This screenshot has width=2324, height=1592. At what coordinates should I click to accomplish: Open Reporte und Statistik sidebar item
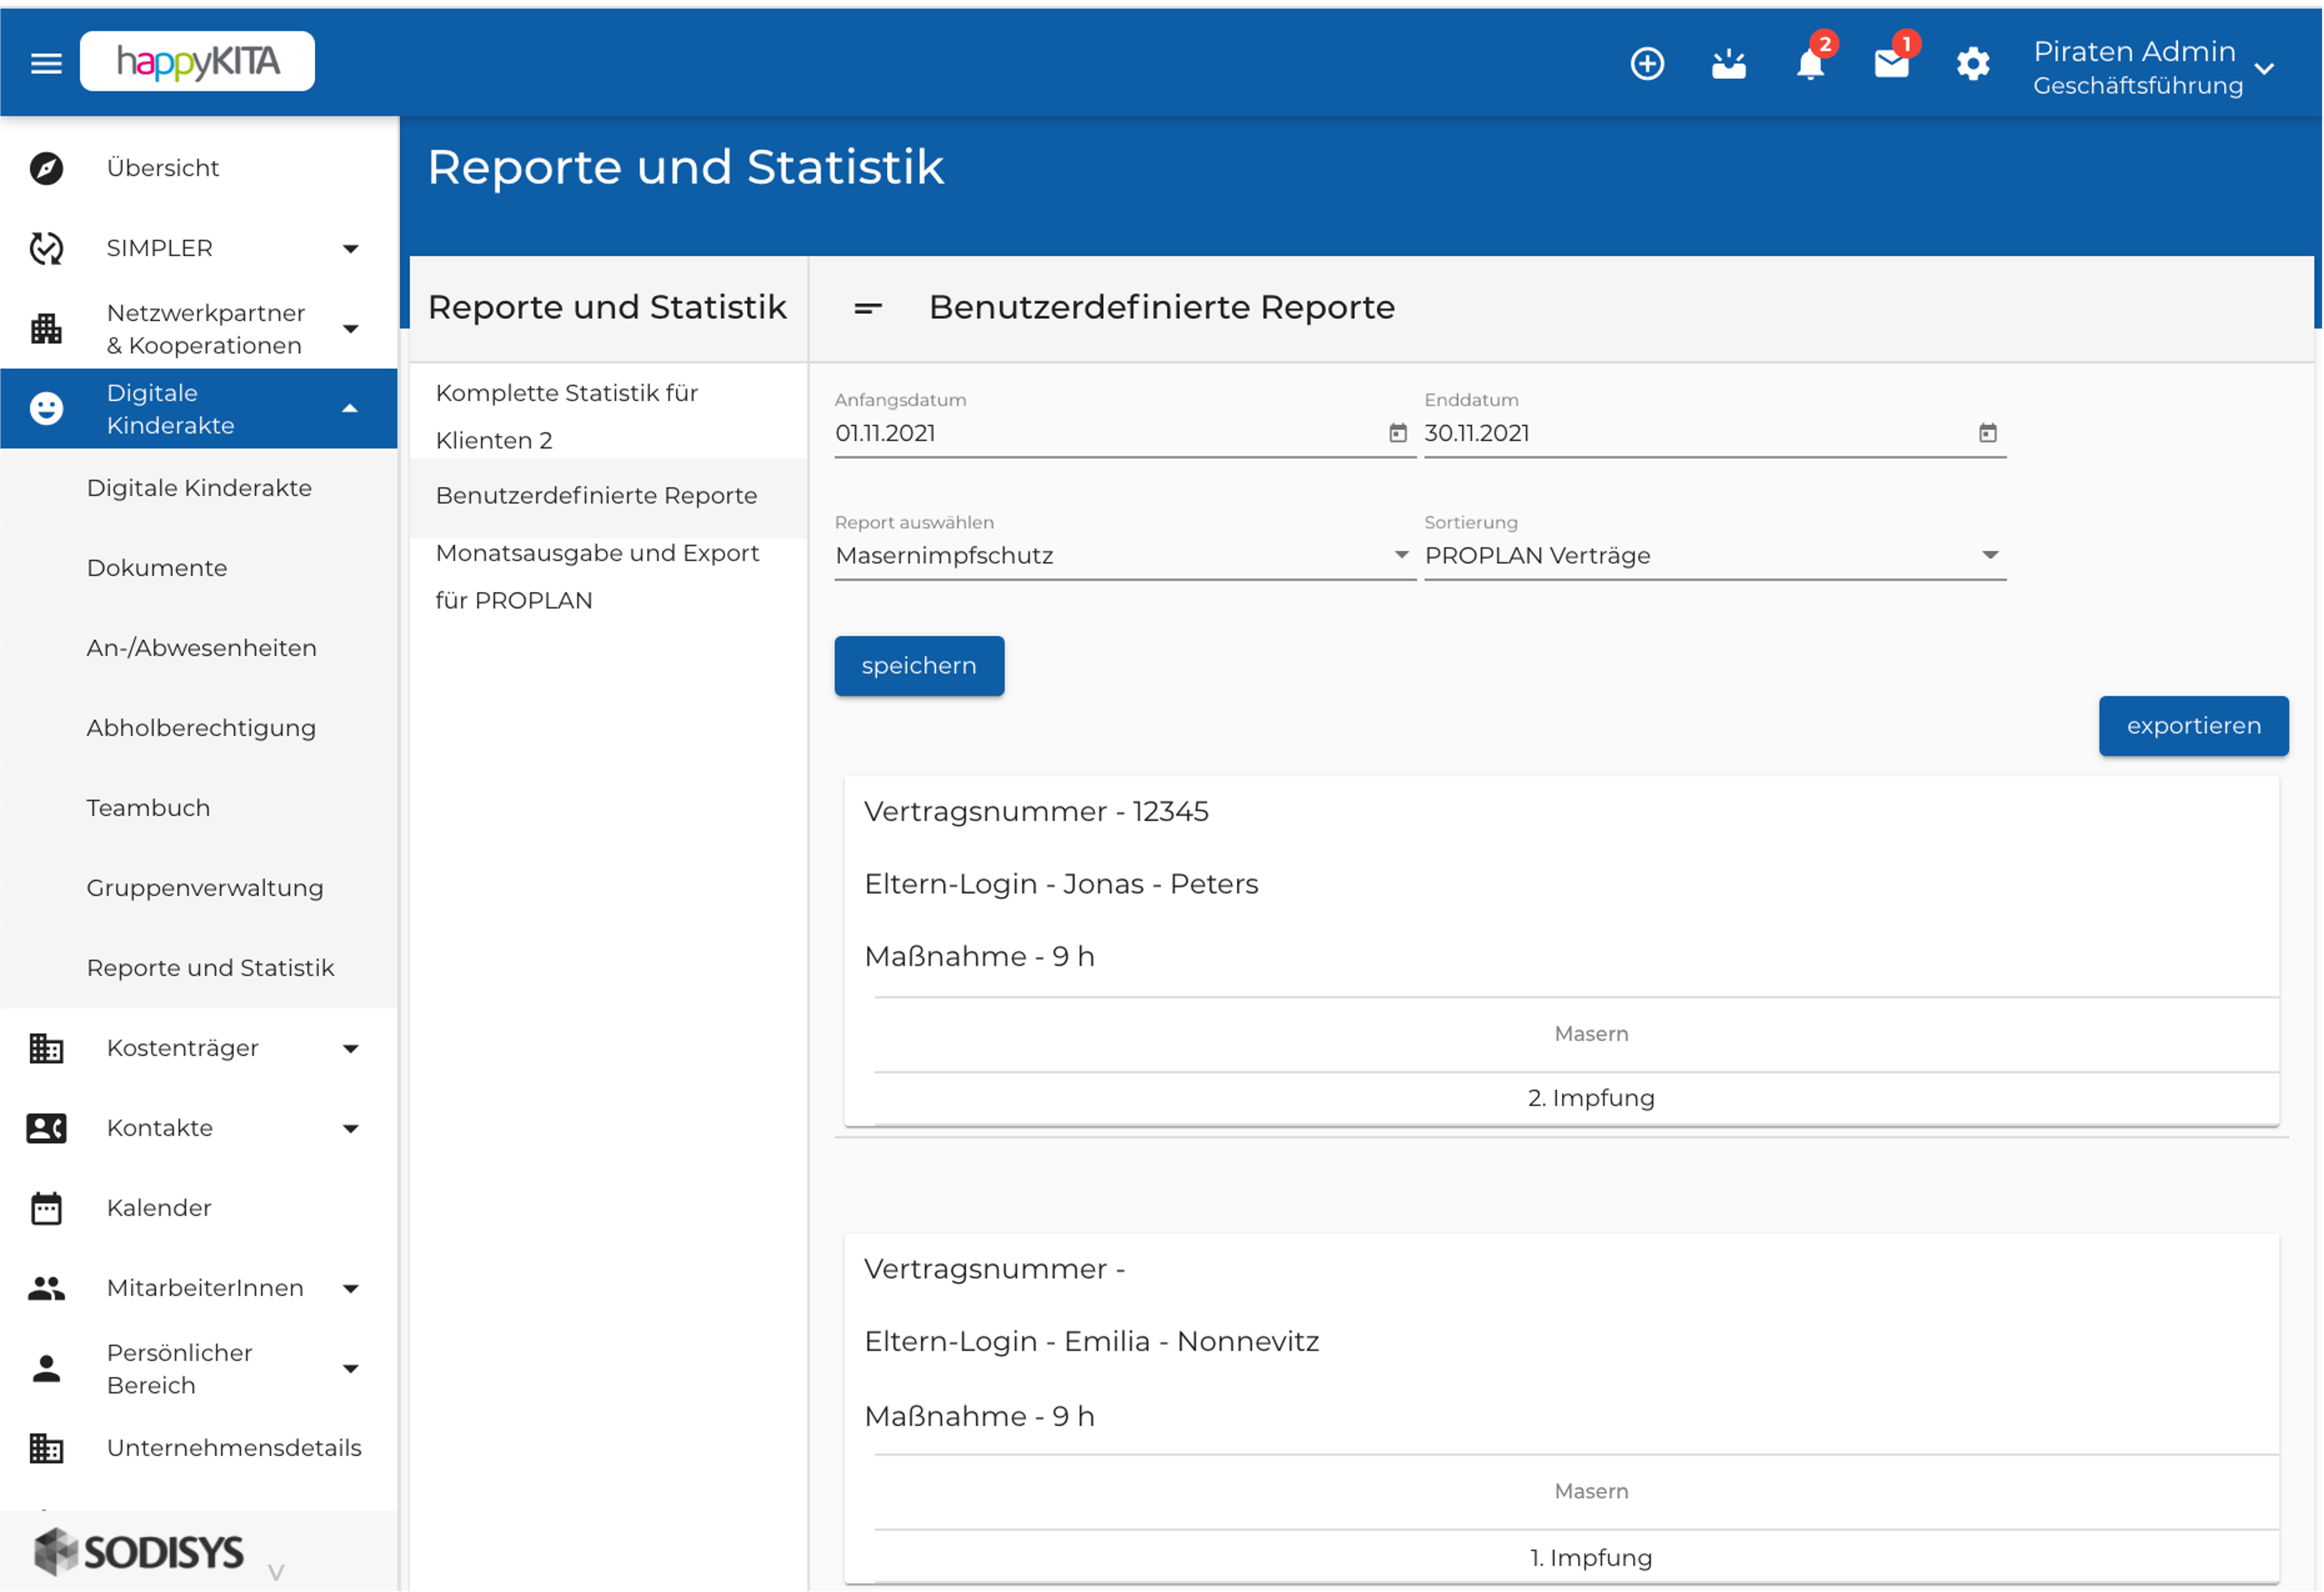pos(210,968)
